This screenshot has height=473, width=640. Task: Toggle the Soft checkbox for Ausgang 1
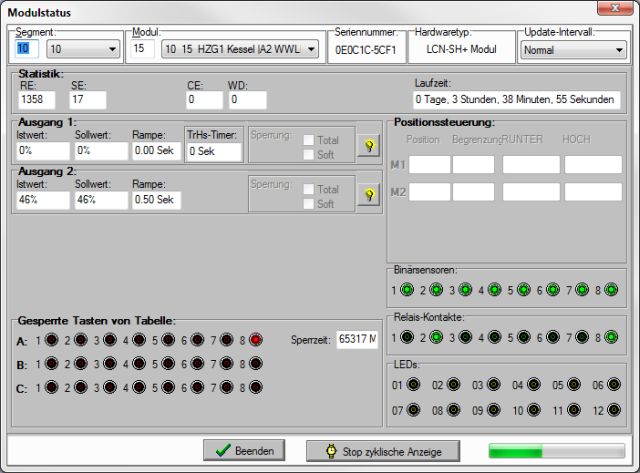tap(309, 155)
